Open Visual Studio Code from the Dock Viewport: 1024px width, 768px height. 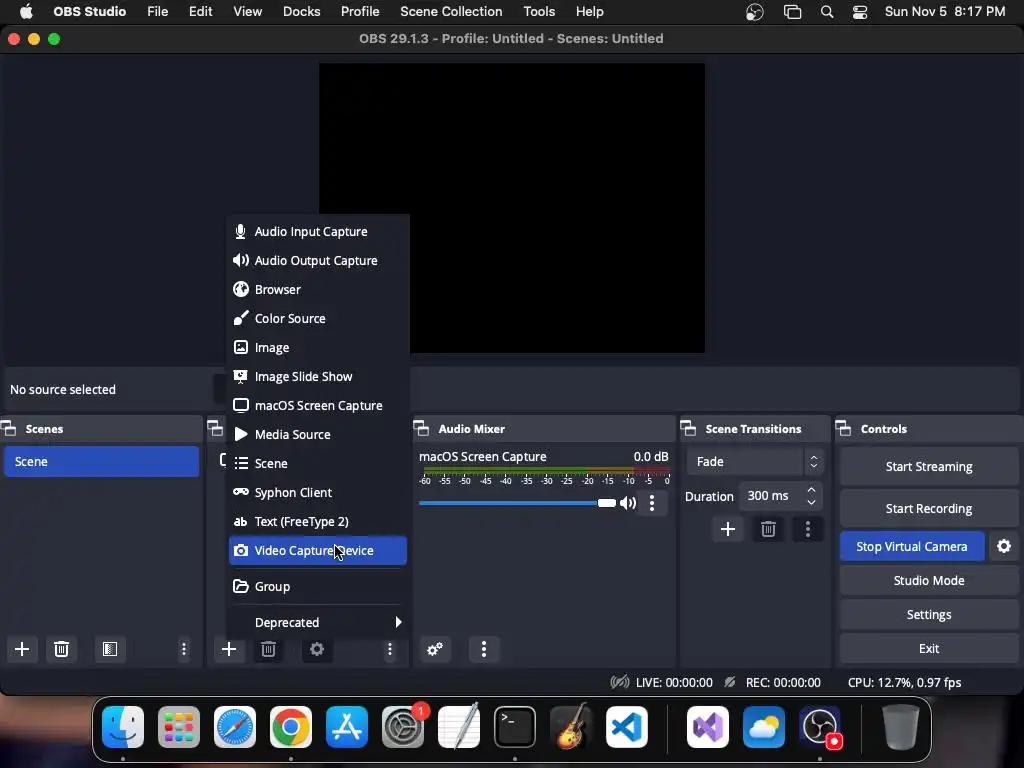627,726
